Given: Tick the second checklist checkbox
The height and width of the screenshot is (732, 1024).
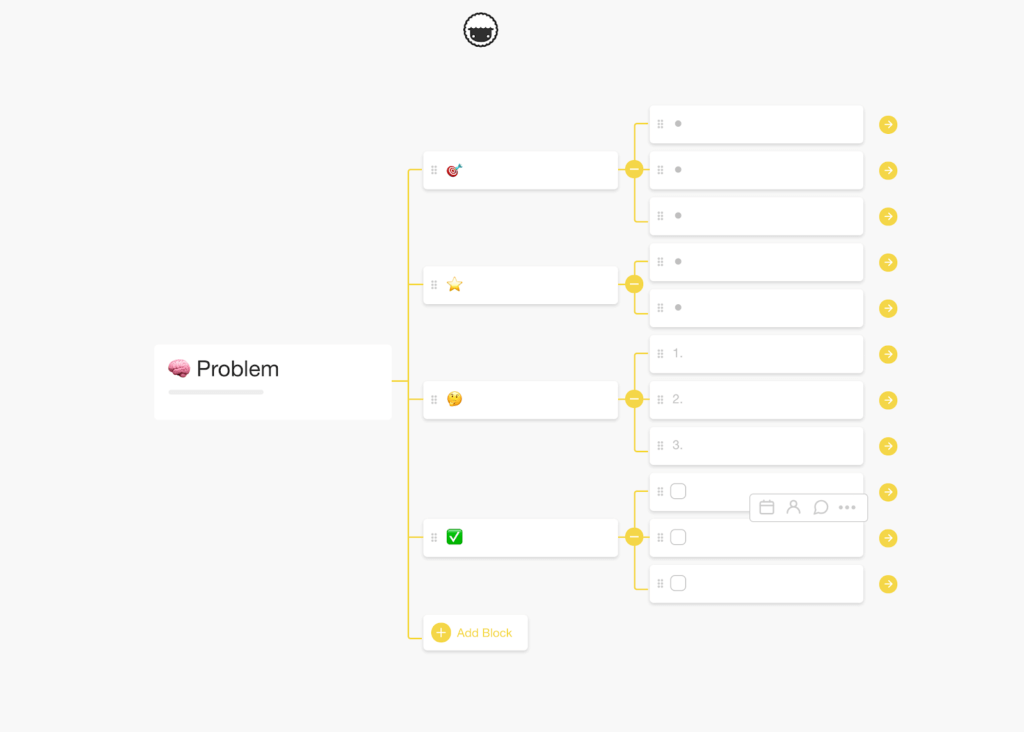Looking at the screenshot, I should 678,537.
